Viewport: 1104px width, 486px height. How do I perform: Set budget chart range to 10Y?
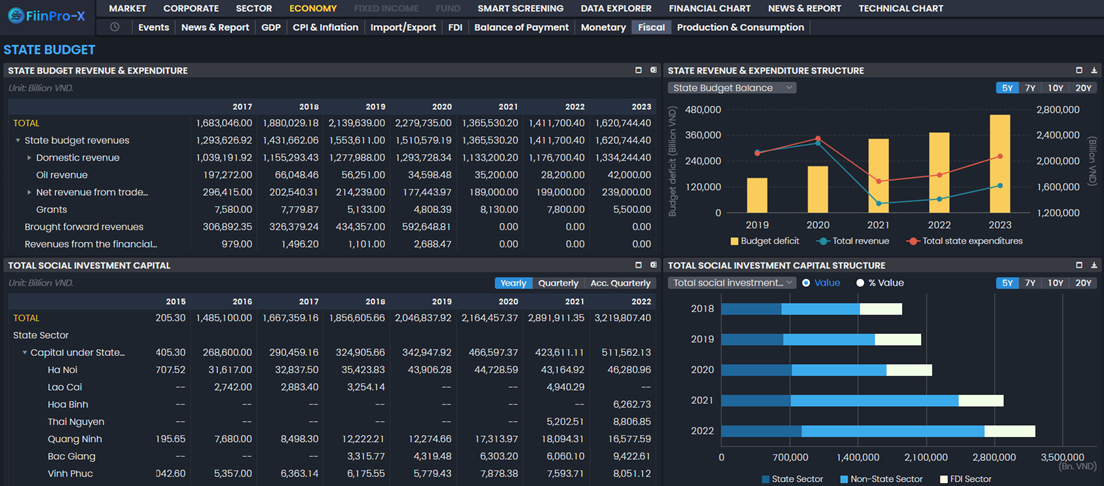(1056, 88)
